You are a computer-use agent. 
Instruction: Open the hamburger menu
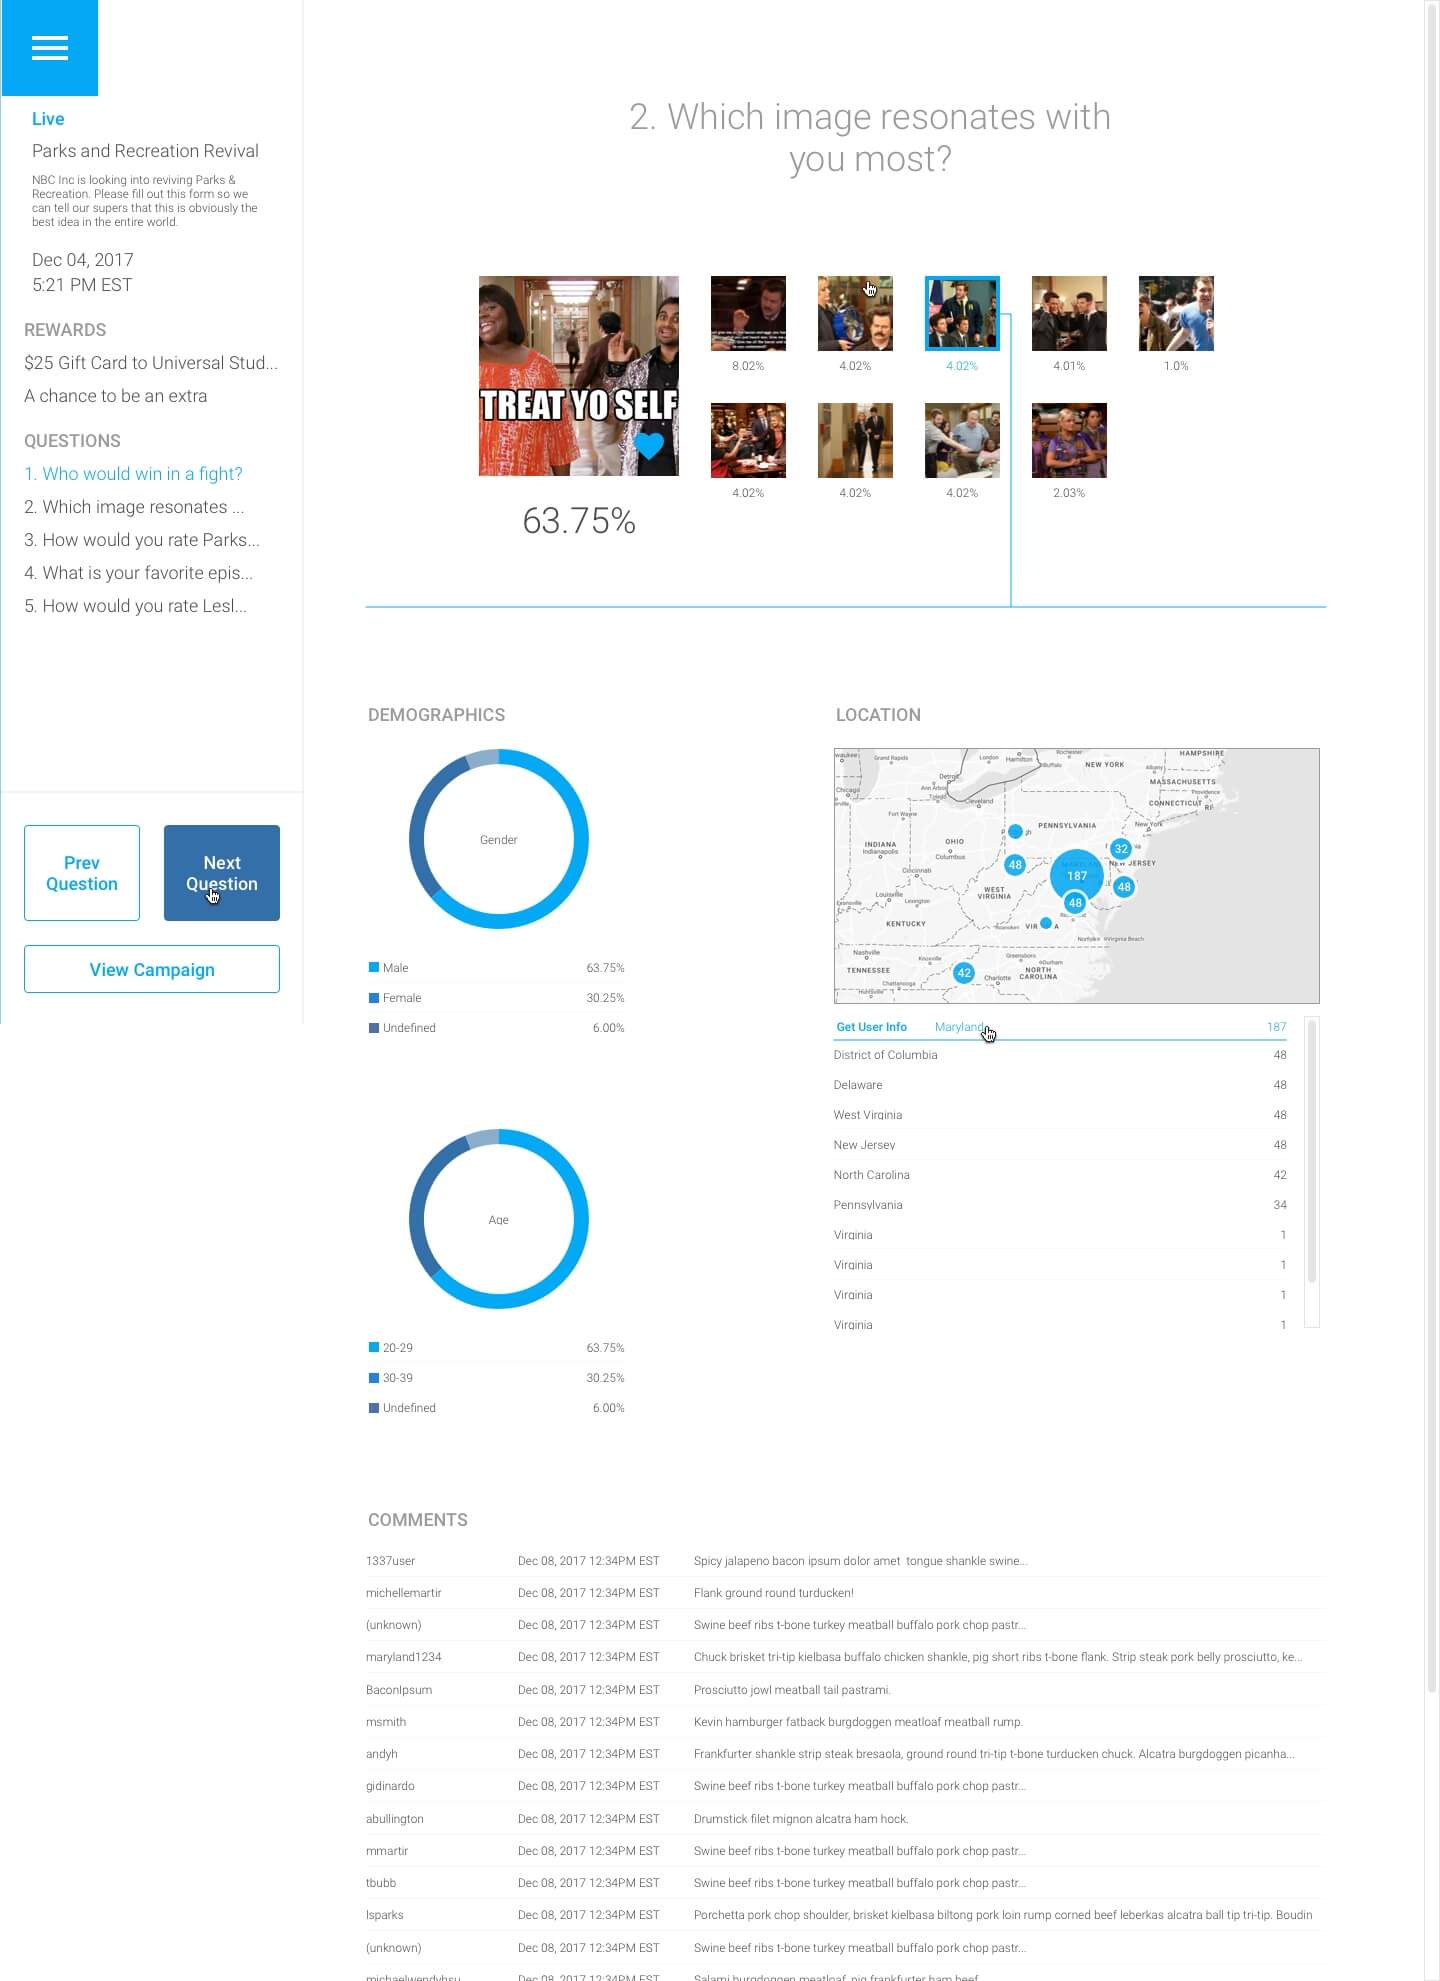click(x=49, y=48)
